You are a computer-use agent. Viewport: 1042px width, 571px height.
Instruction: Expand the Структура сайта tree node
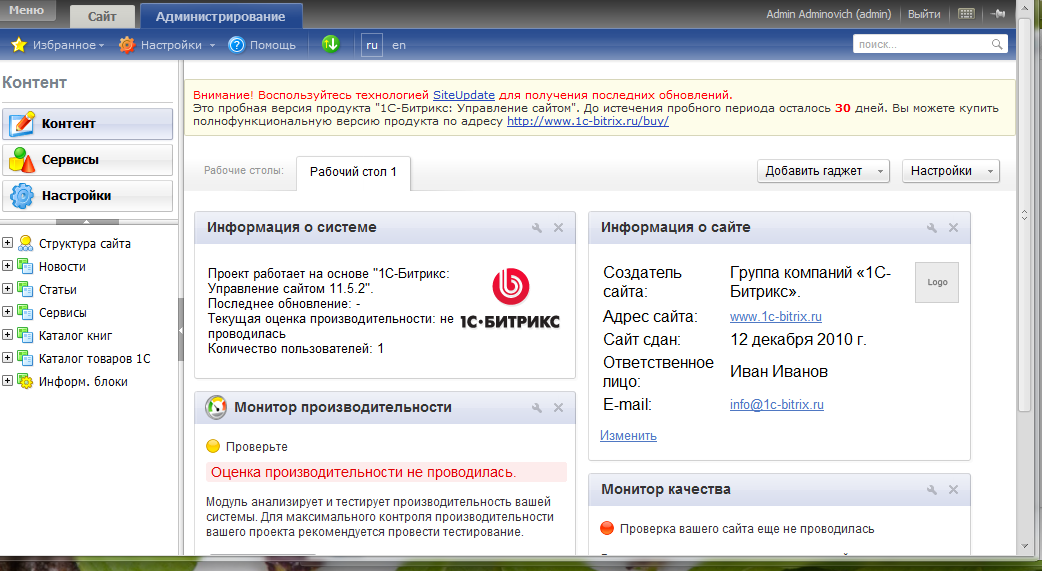click(7, 243)
